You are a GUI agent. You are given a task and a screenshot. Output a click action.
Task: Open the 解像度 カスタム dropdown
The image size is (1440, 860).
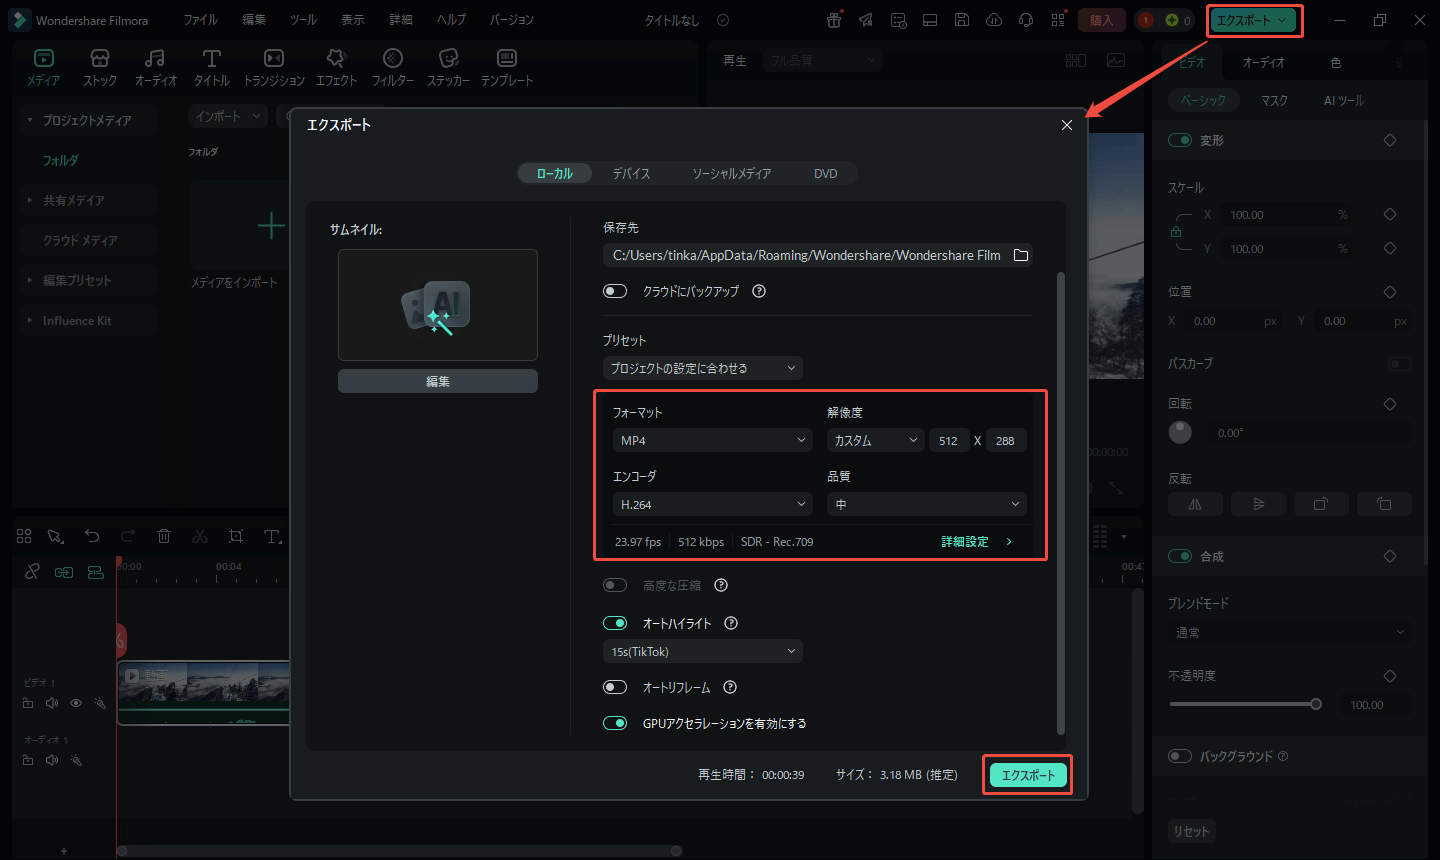tap(876, 440)
